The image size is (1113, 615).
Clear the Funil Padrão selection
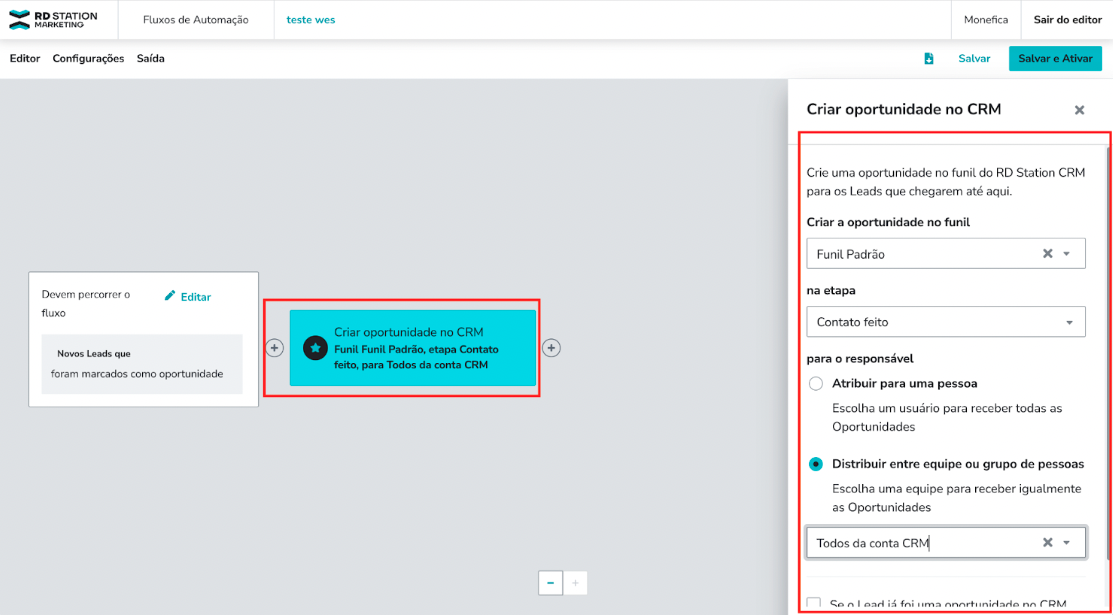pyautogui.click(x=1047, y=254)
